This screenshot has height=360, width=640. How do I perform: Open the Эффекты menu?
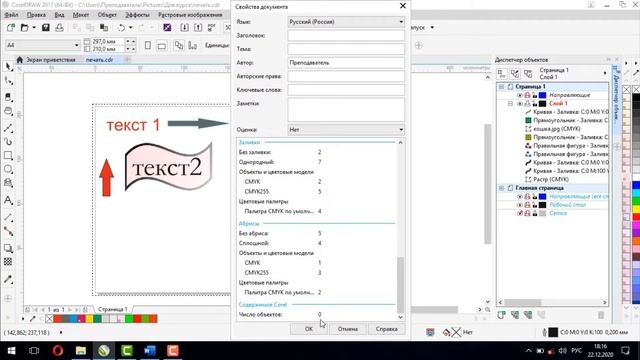[x=137, y=15]
